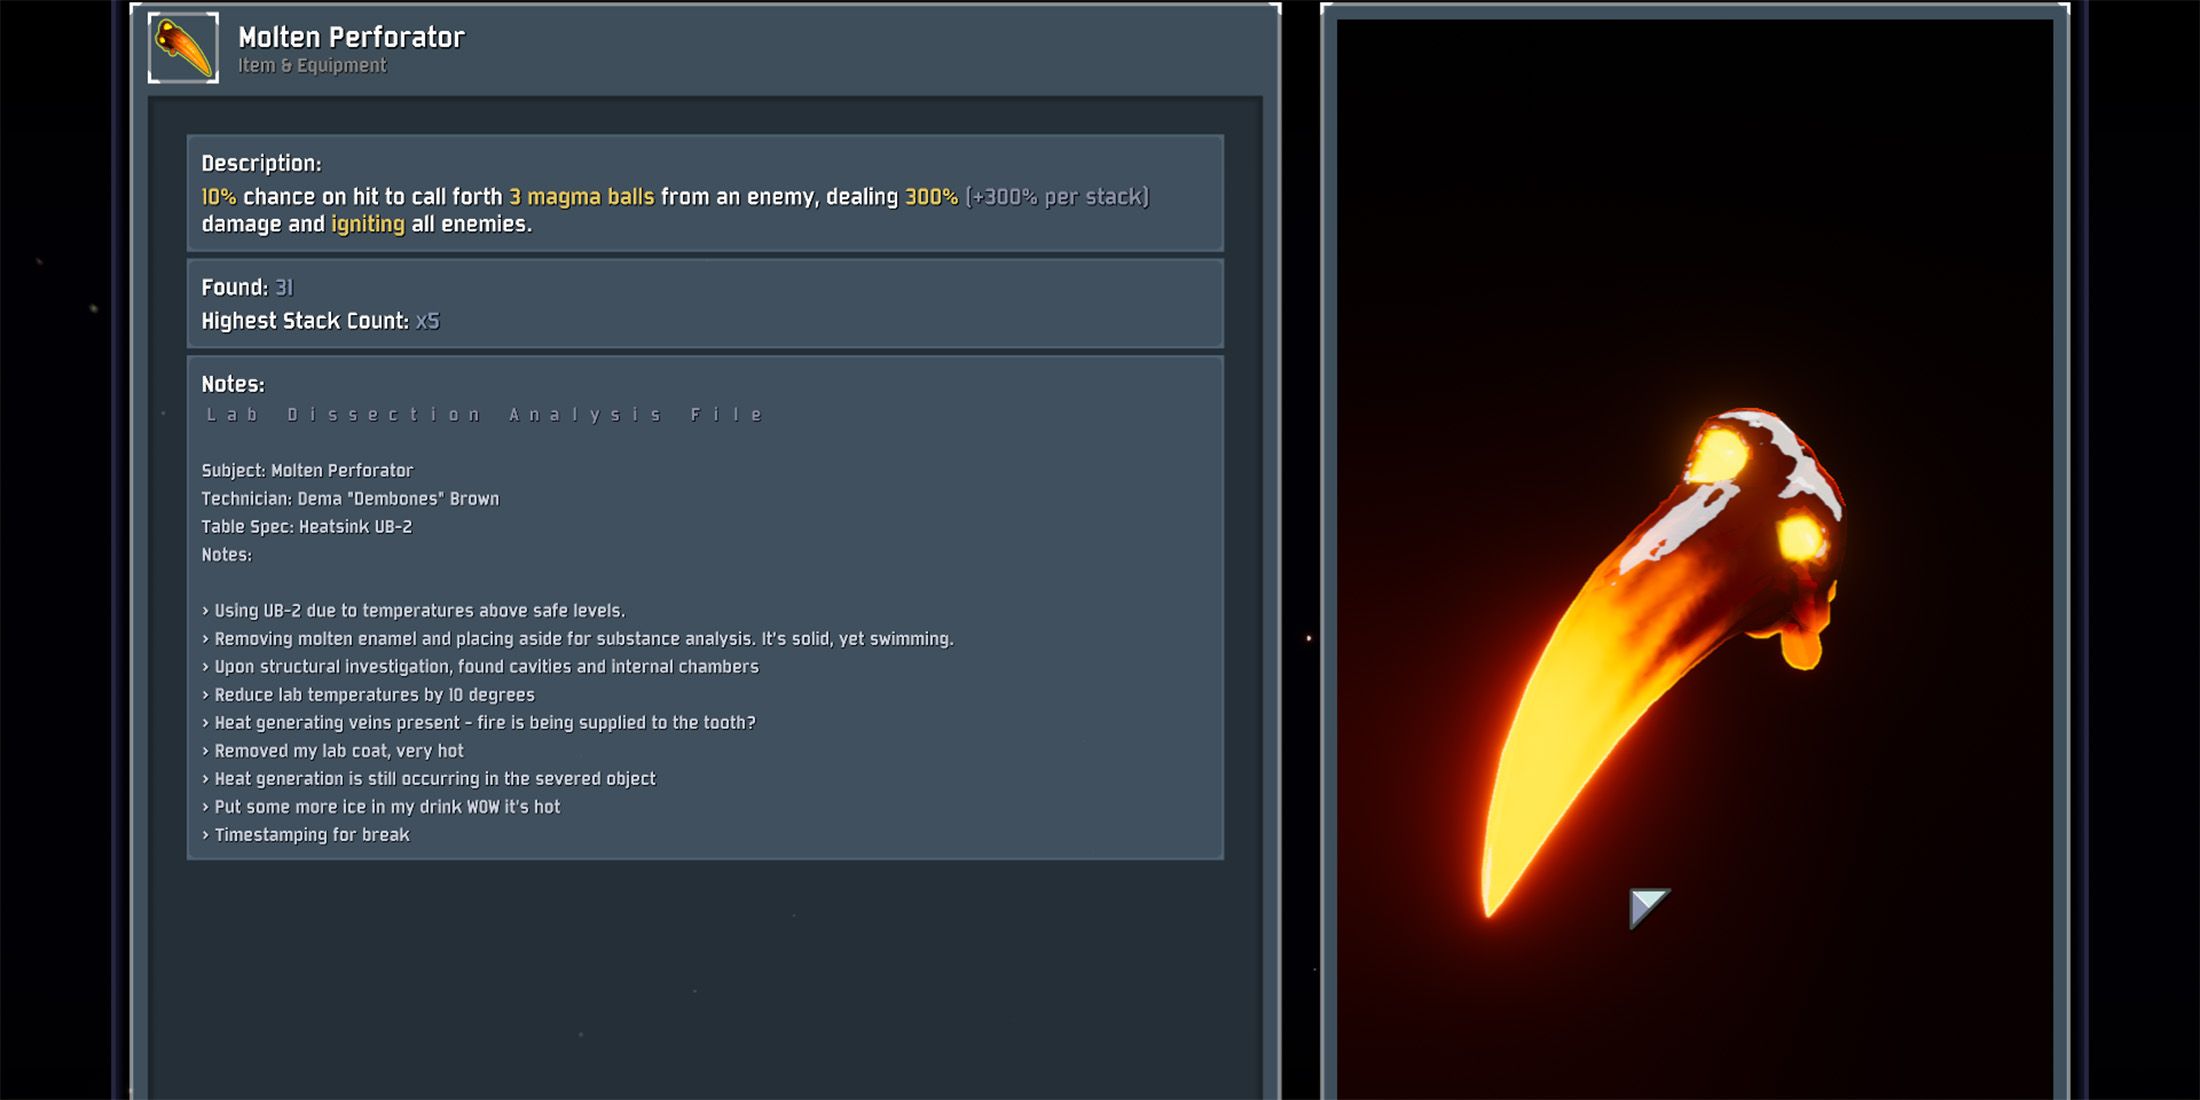
Task: Click the 'Put some more ice in my drink' line
Action: pos(380,806)
